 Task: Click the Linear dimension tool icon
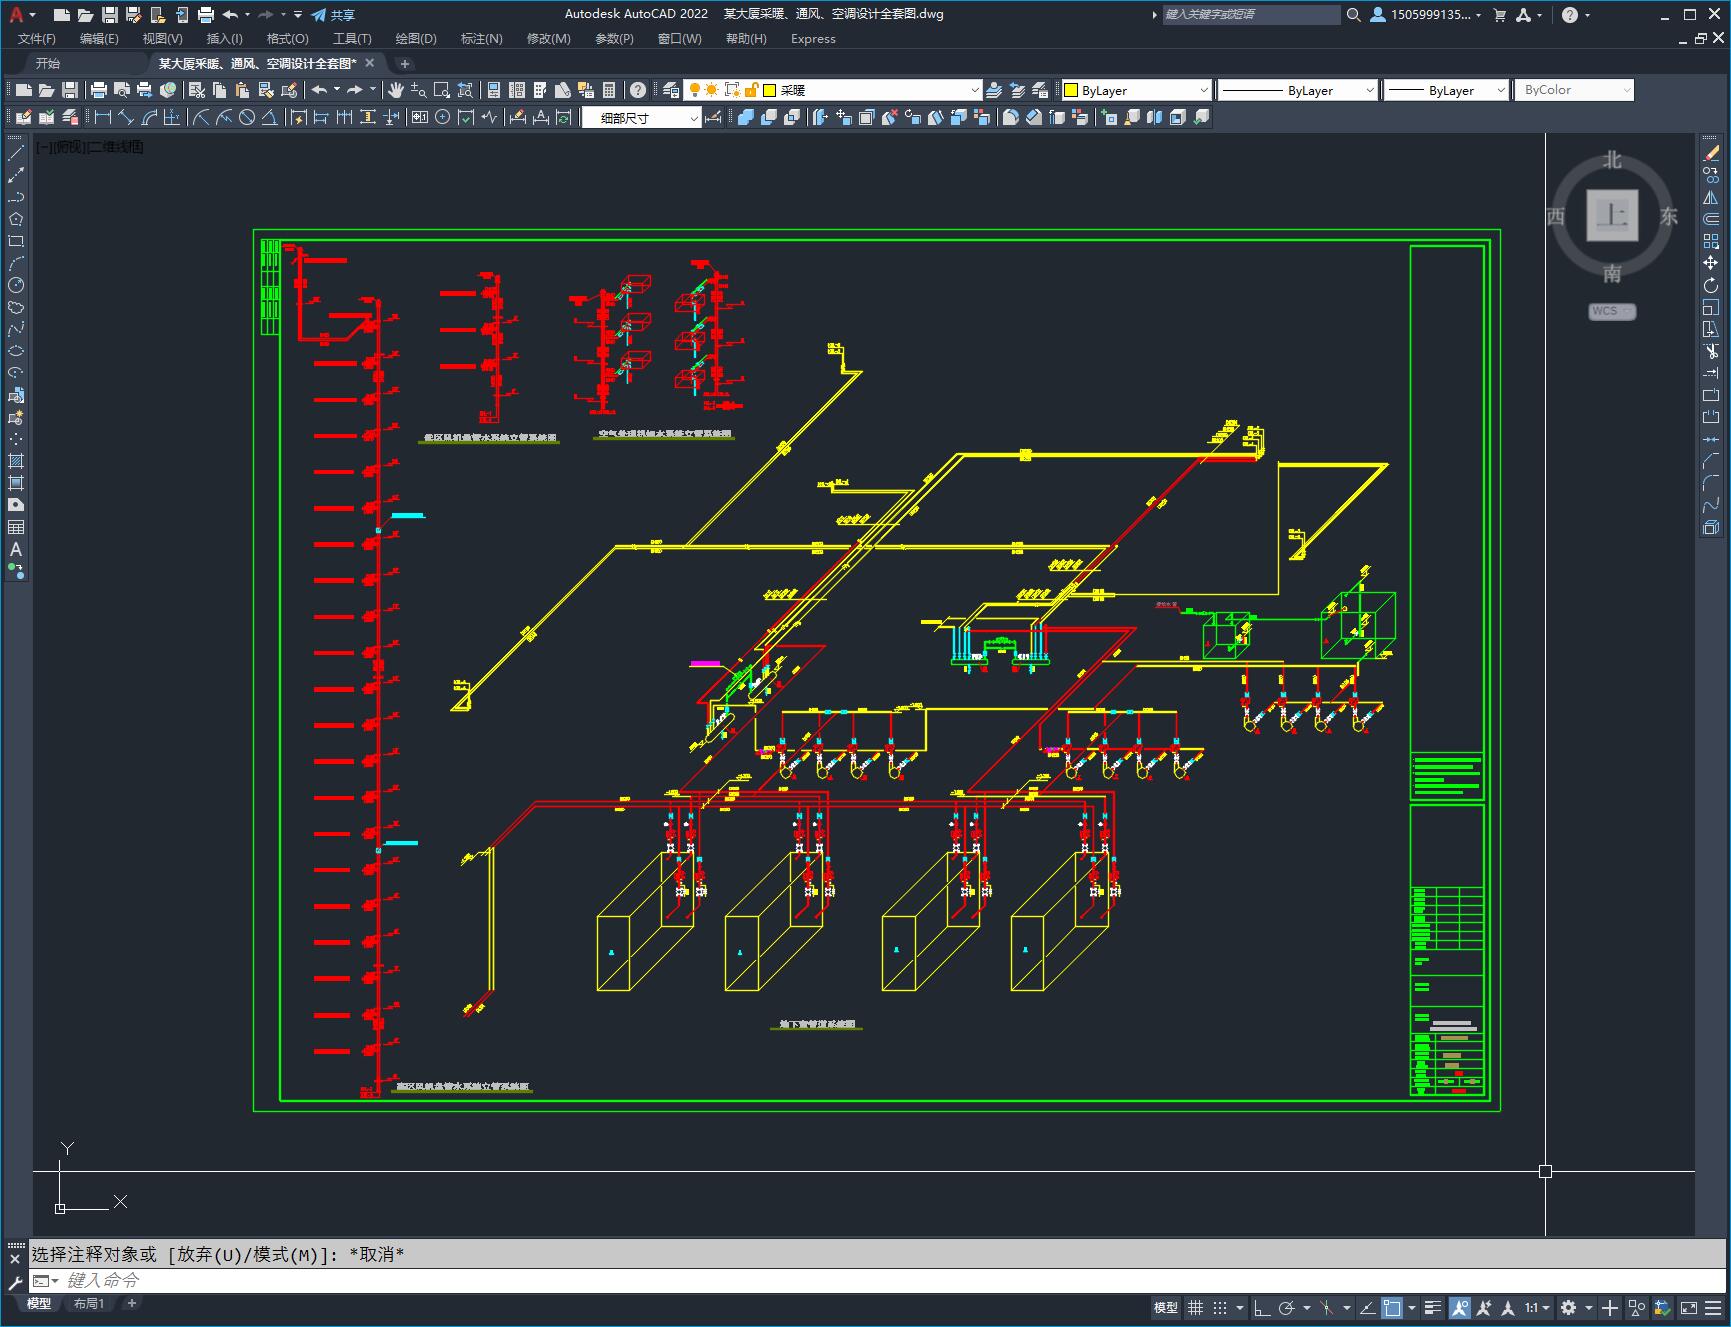pos(102,117)
